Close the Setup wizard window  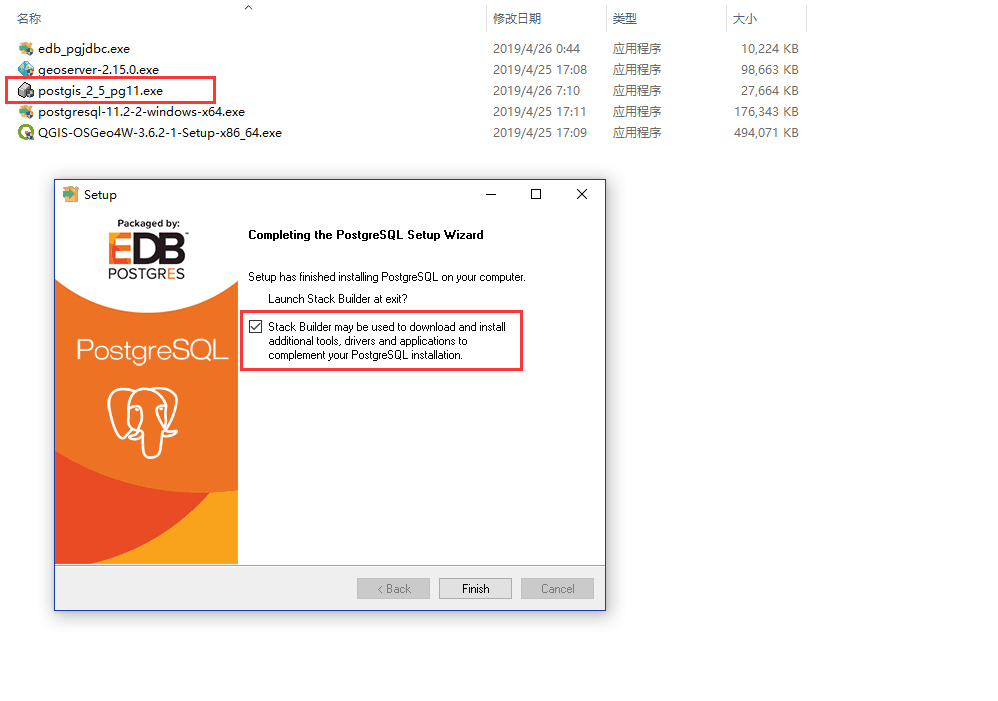(x=582, y=194)
